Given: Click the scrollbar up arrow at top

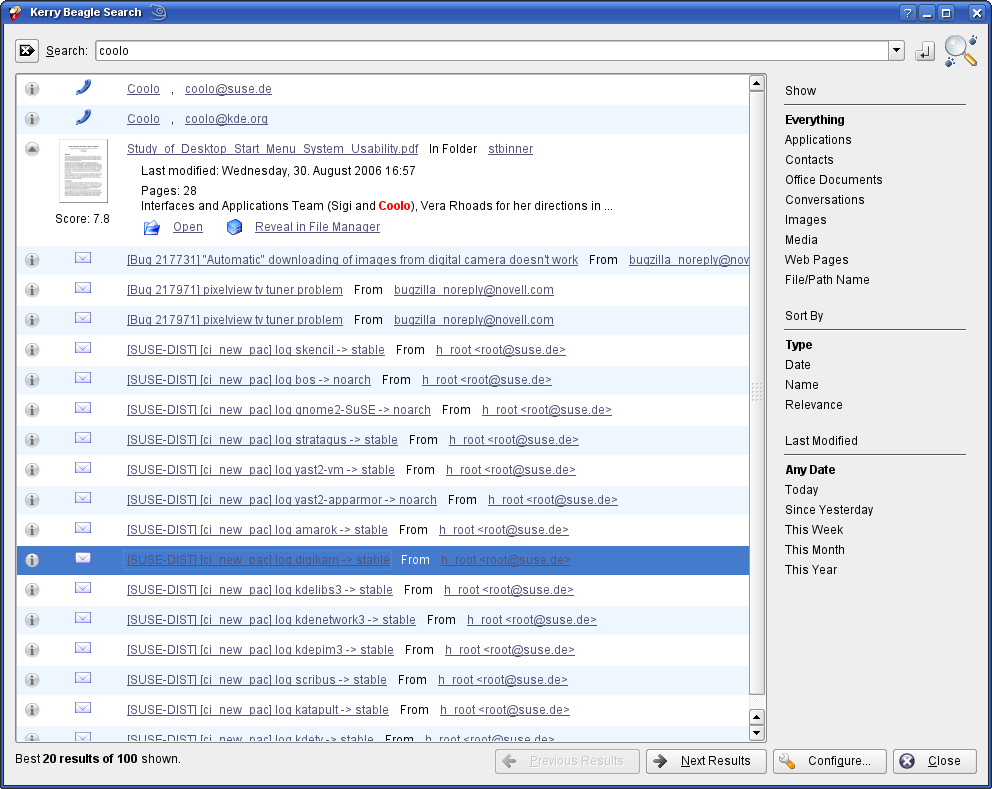Looking at the screenshot, I should (x=757, y=83).
